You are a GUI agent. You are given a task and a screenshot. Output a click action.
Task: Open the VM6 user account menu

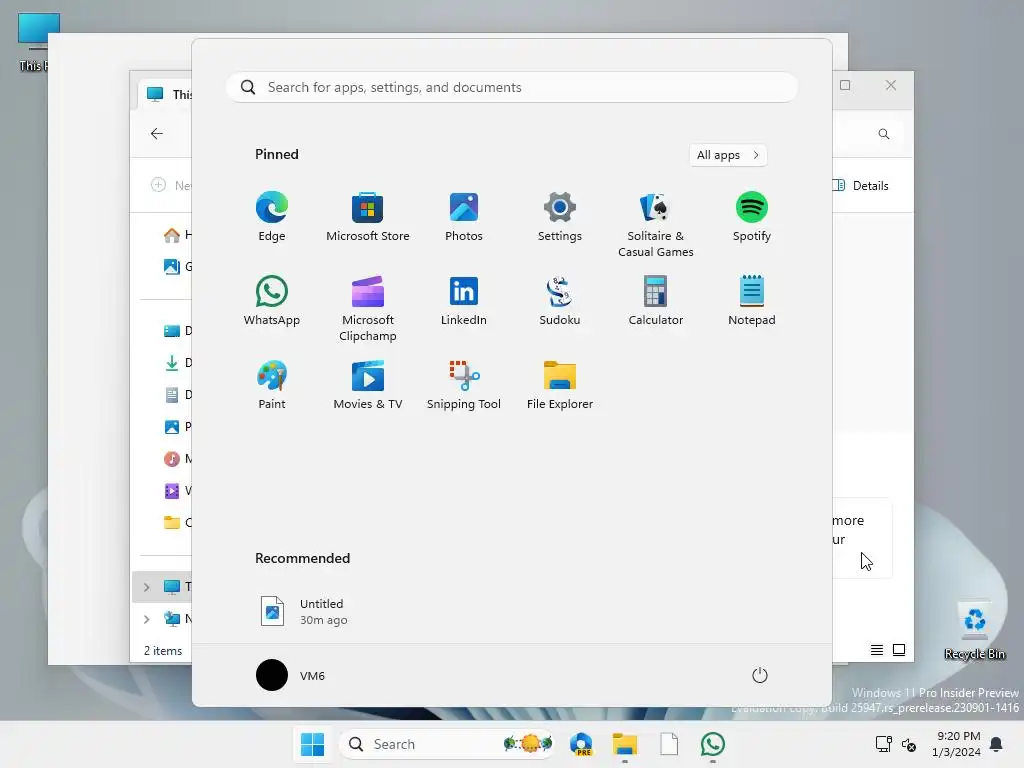pyautogui.click(x=291, y=675)
